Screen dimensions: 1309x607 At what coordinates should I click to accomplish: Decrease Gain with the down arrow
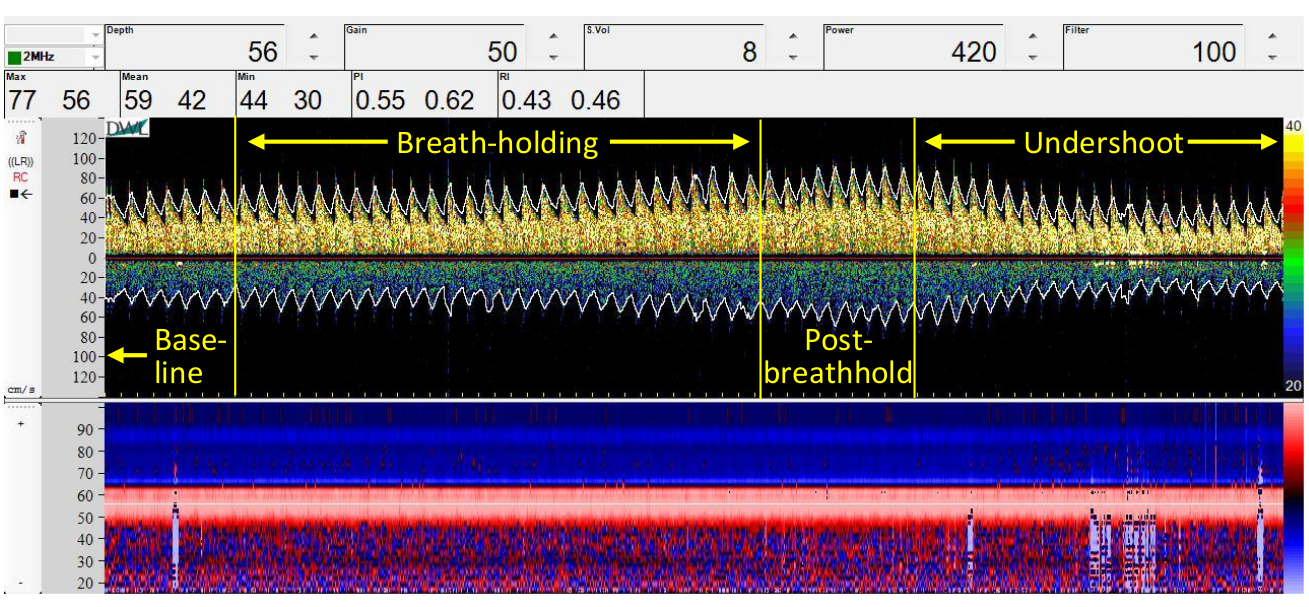coord(553,58)
